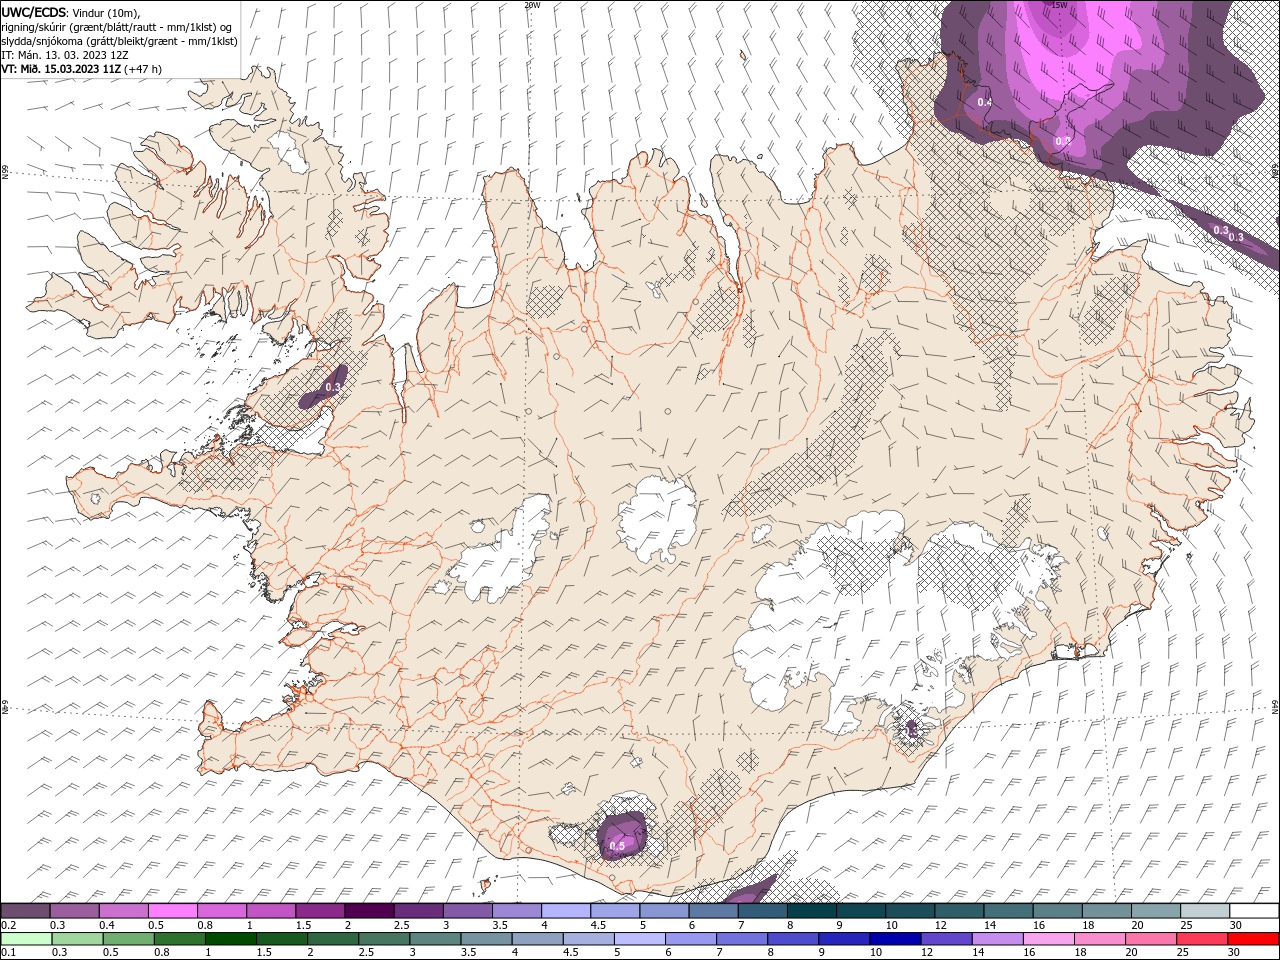This screenshot has height=960, width=1280.
Task: Select the 'VT: Mið. 15.03.2023 11Z' valid time
Action: click(62, 69)
